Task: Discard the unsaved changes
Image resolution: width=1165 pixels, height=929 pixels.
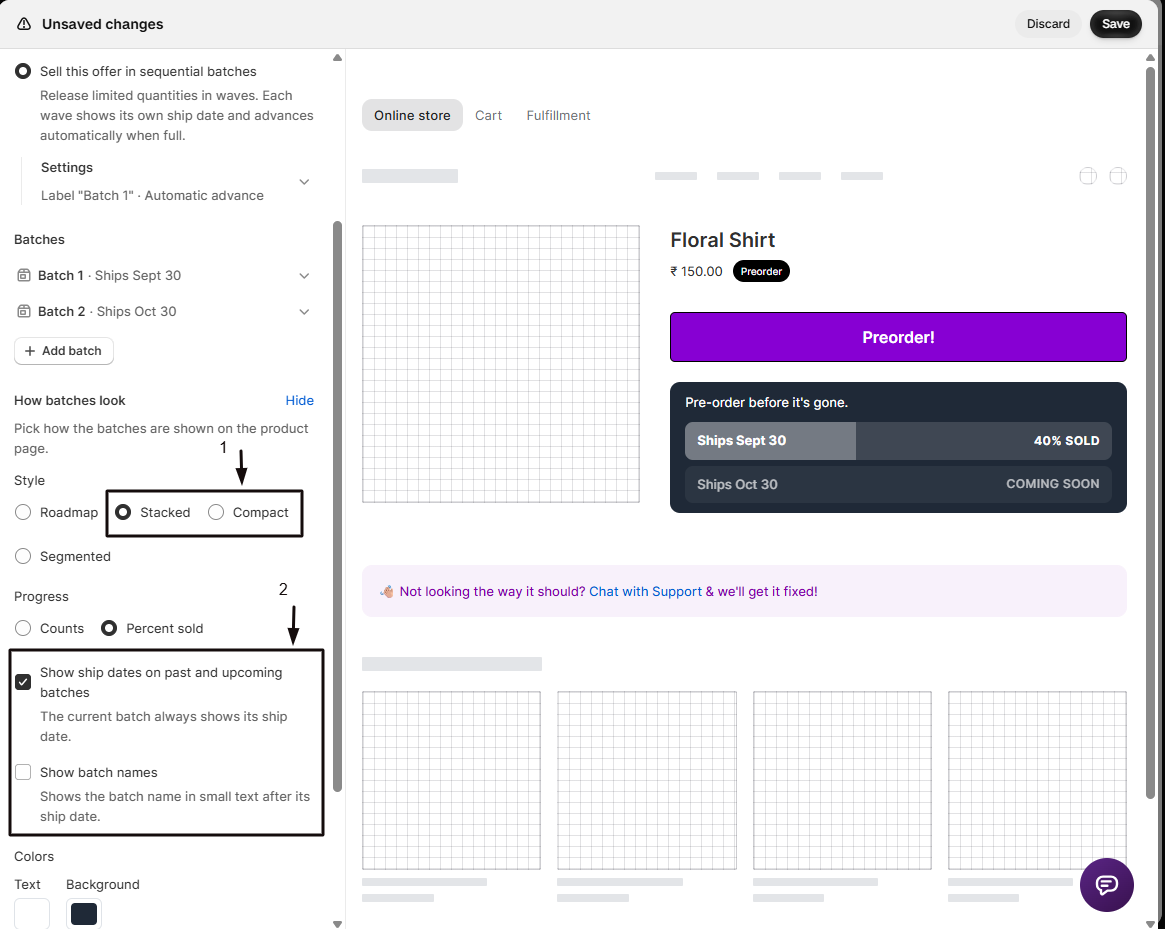Action: (x=1048, y=24)
